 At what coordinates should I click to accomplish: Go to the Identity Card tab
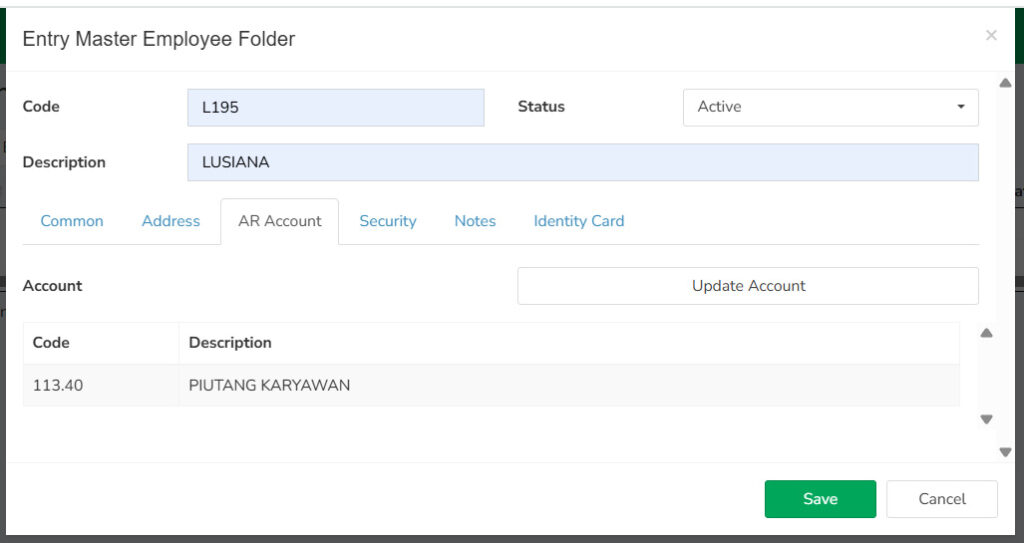tap(579, 221)
